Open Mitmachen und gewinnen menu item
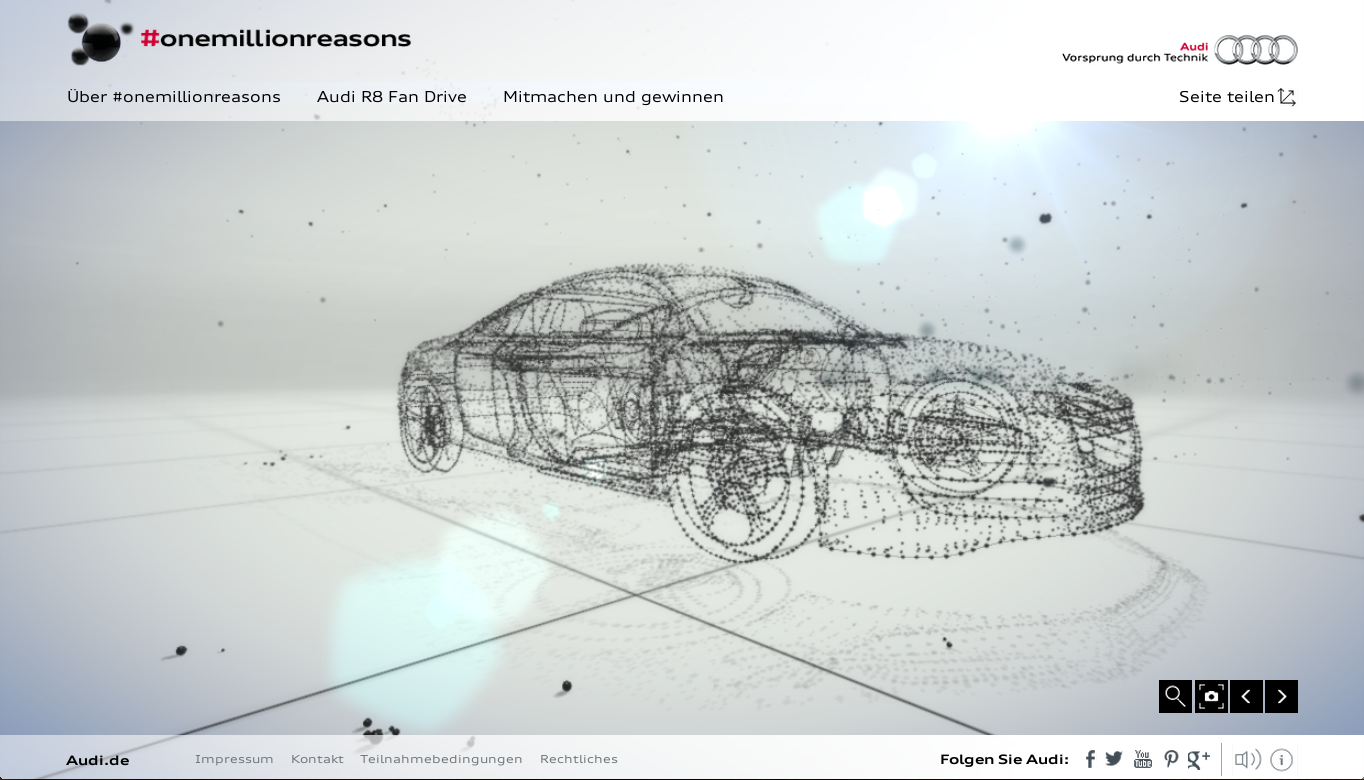 613,97
